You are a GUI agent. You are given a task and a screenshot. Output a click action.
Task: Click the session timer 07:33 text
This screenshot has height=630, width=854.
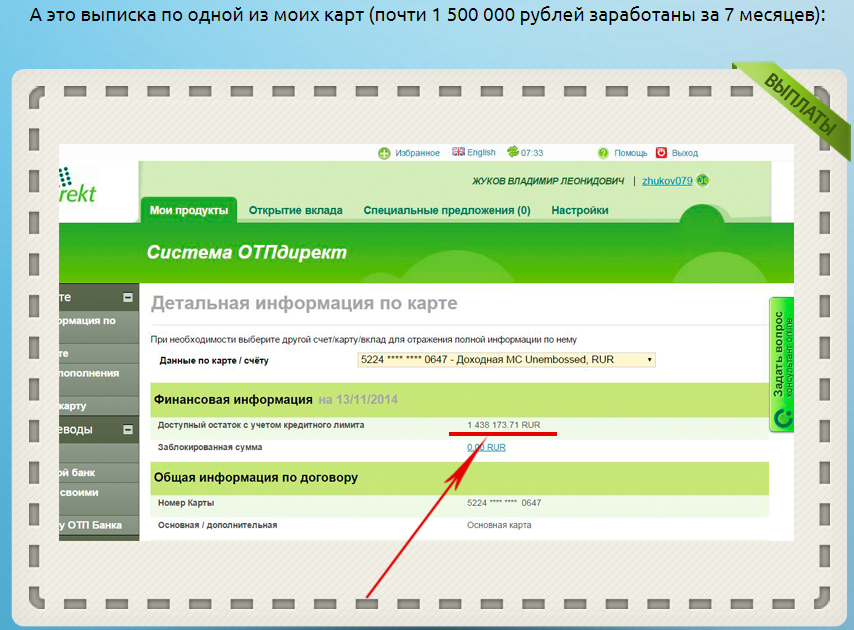click(532, 153)
